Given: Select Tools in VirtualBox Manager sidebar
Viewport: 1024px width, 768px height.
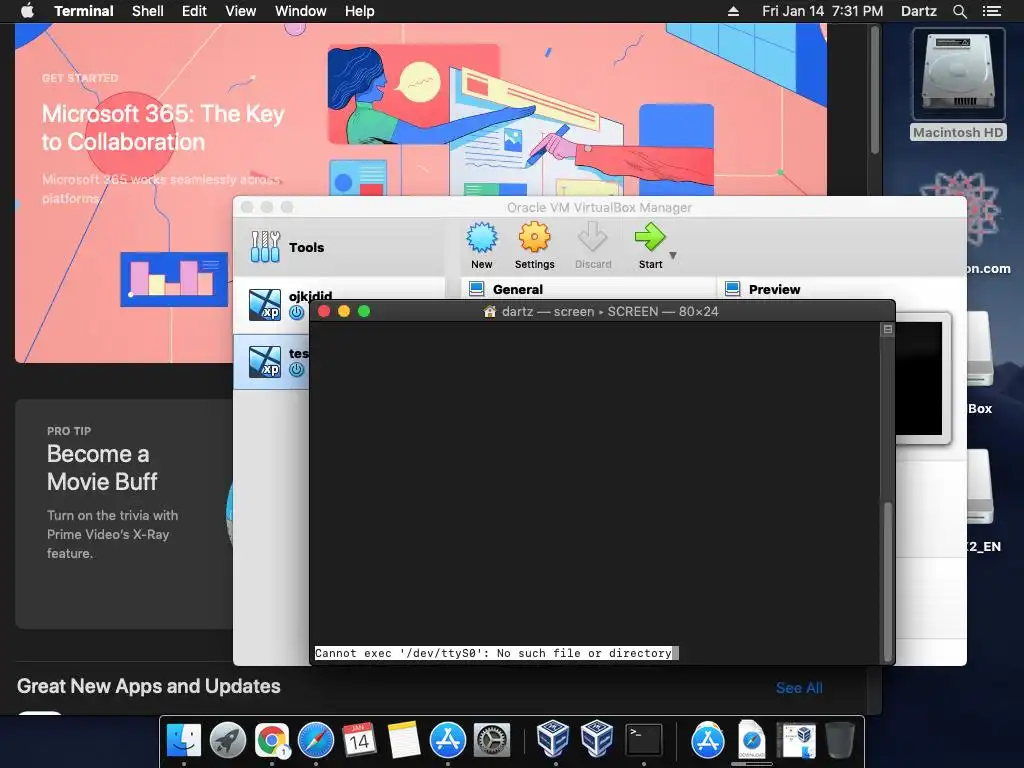Looking at the screenshot, I should 340,247.
